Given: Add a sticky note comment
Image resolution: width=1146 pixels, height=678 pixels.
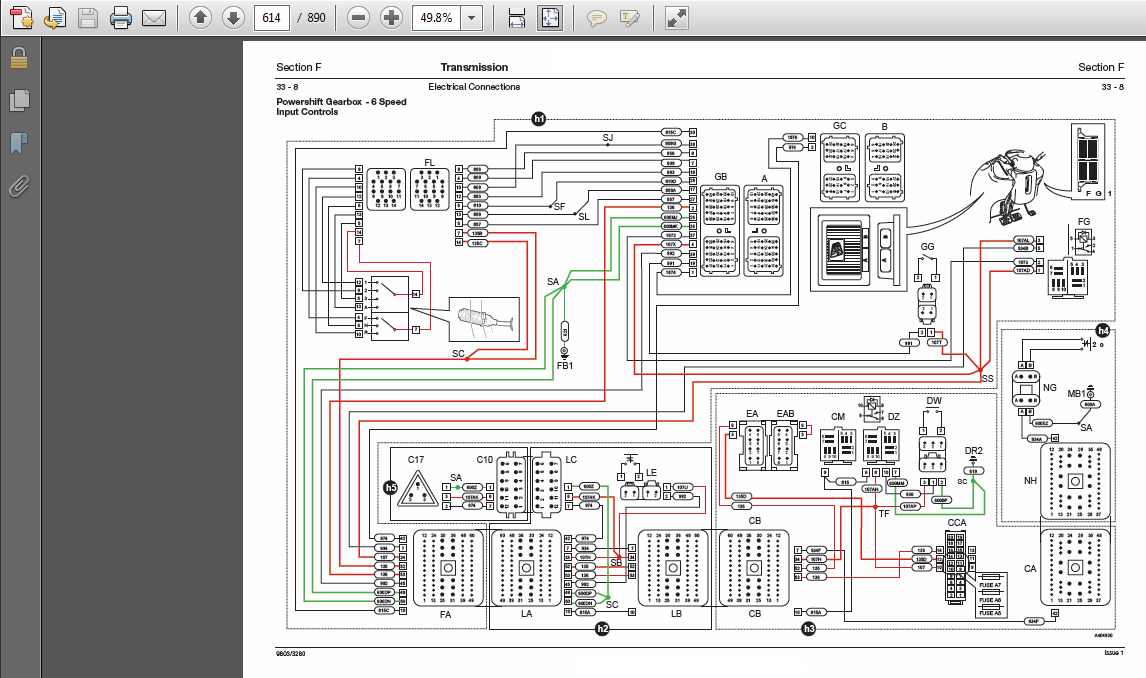Looking at the screenshot, I should [597, 18].
